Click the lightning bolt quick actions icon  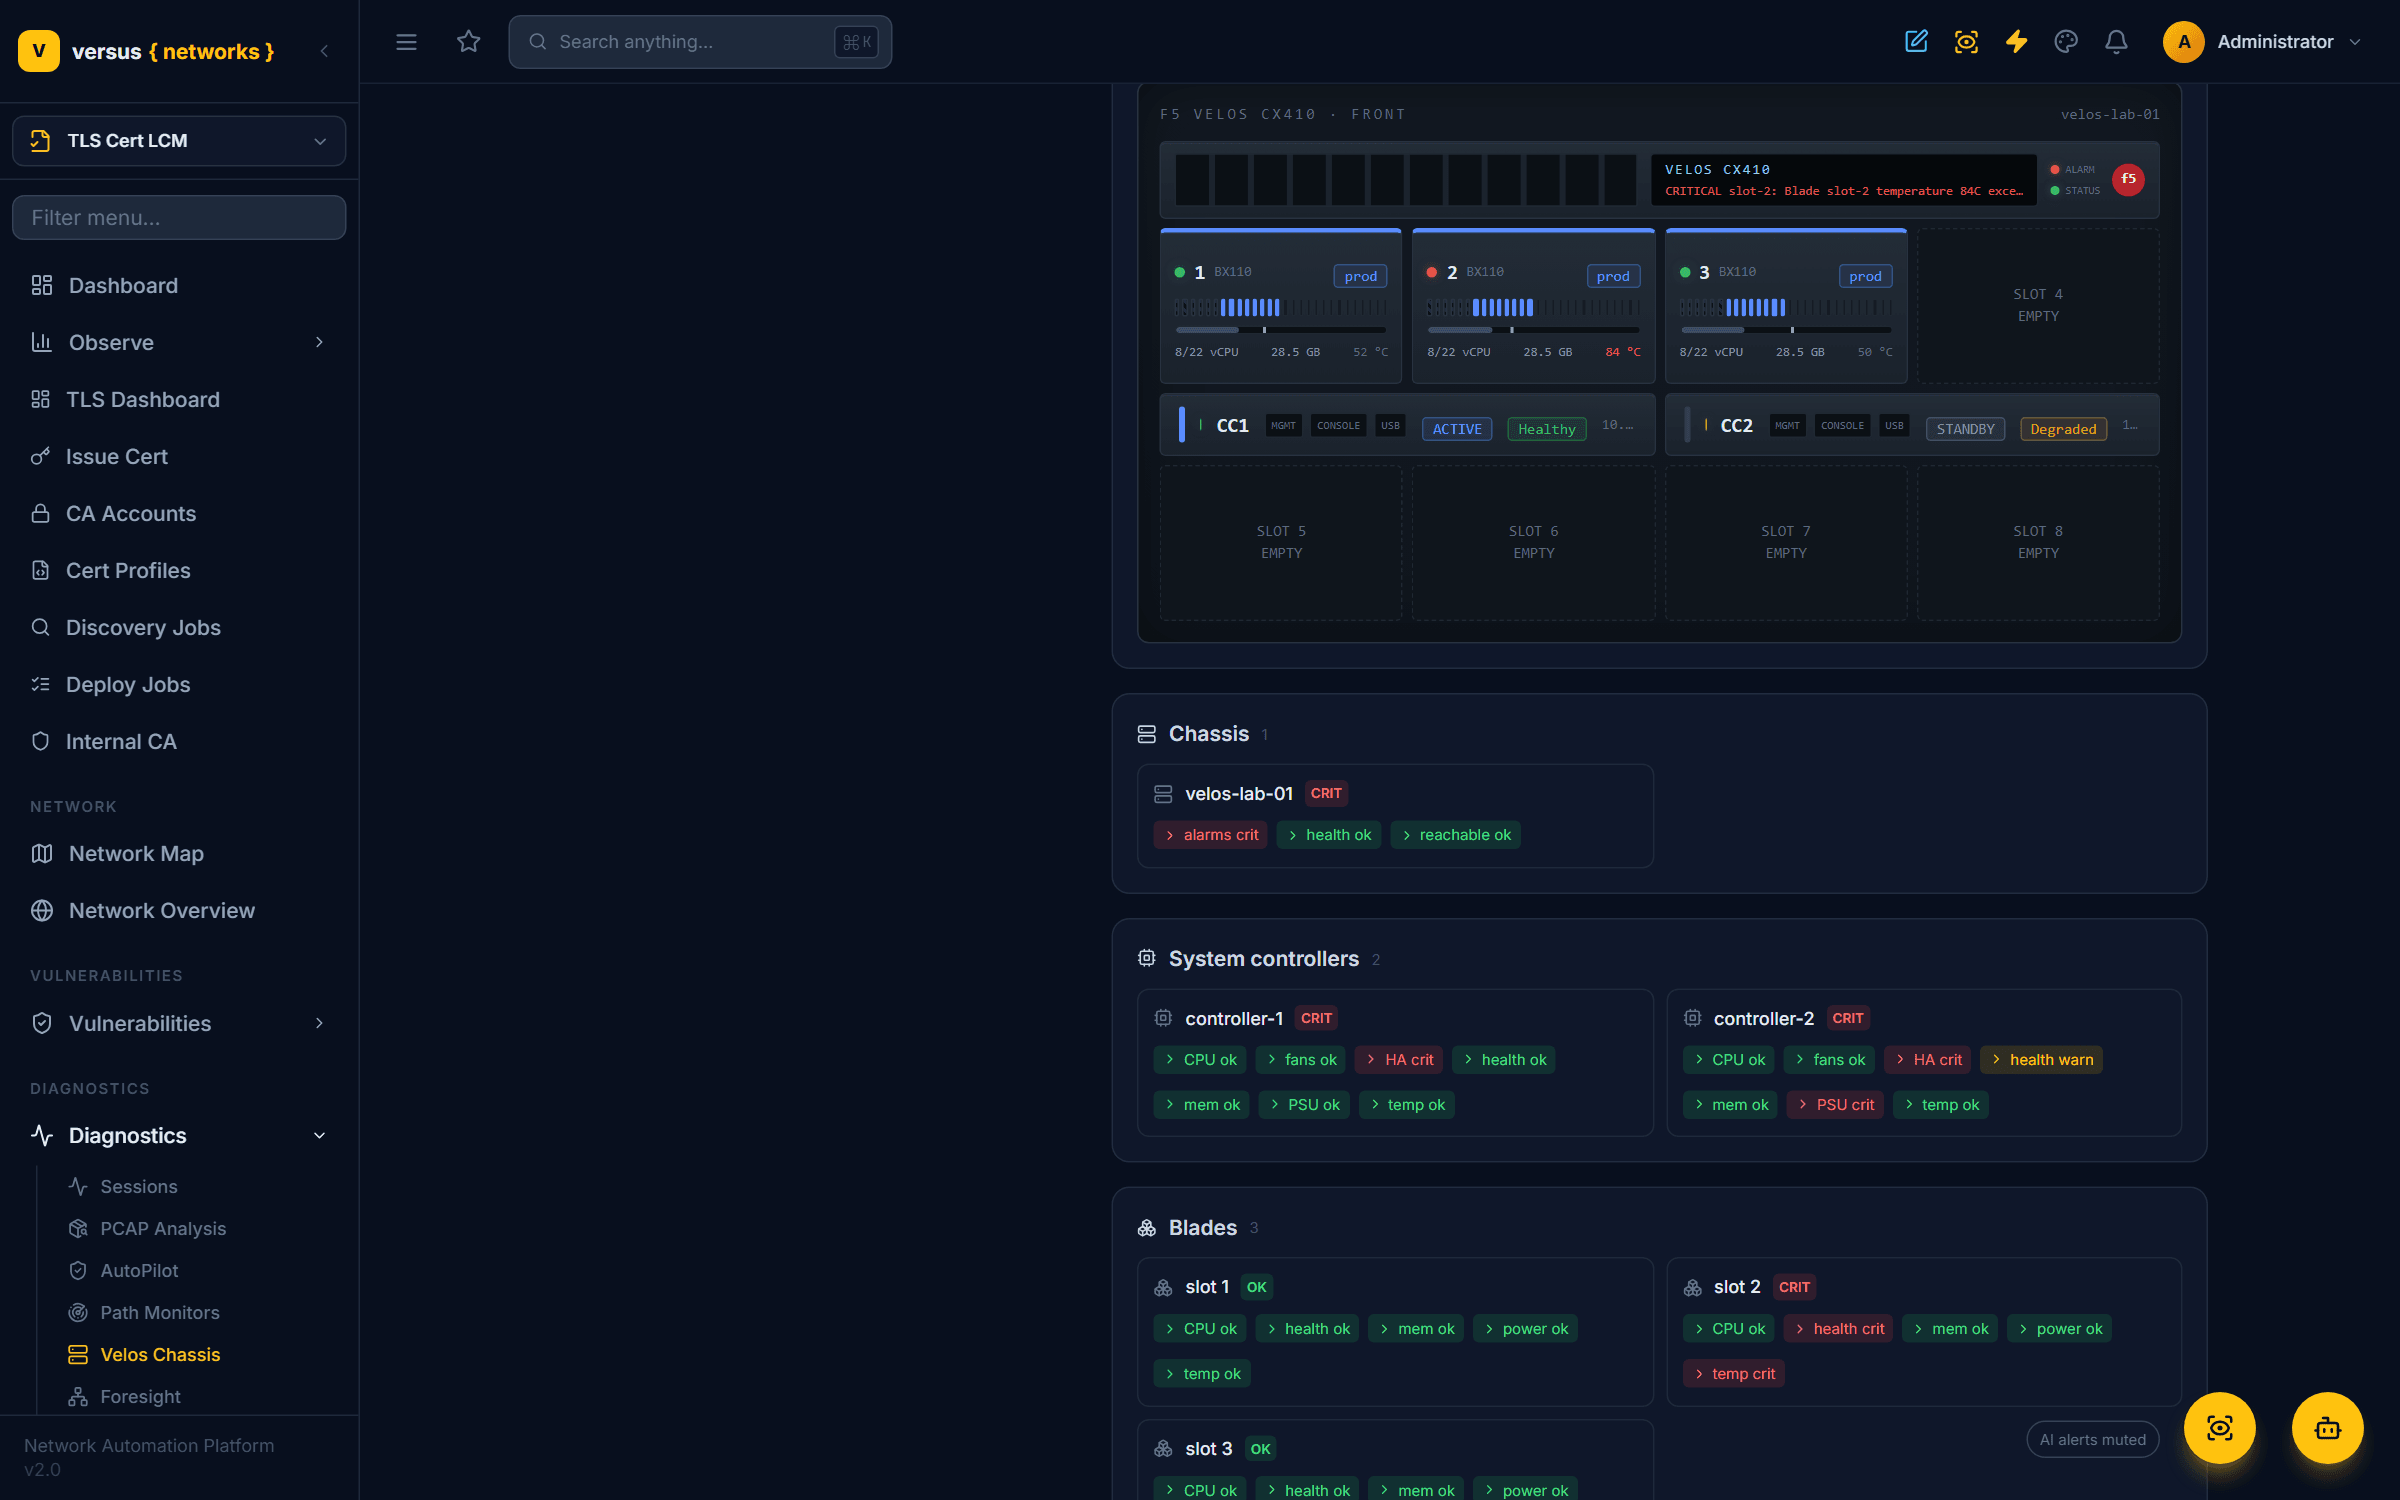(2016, 42)
